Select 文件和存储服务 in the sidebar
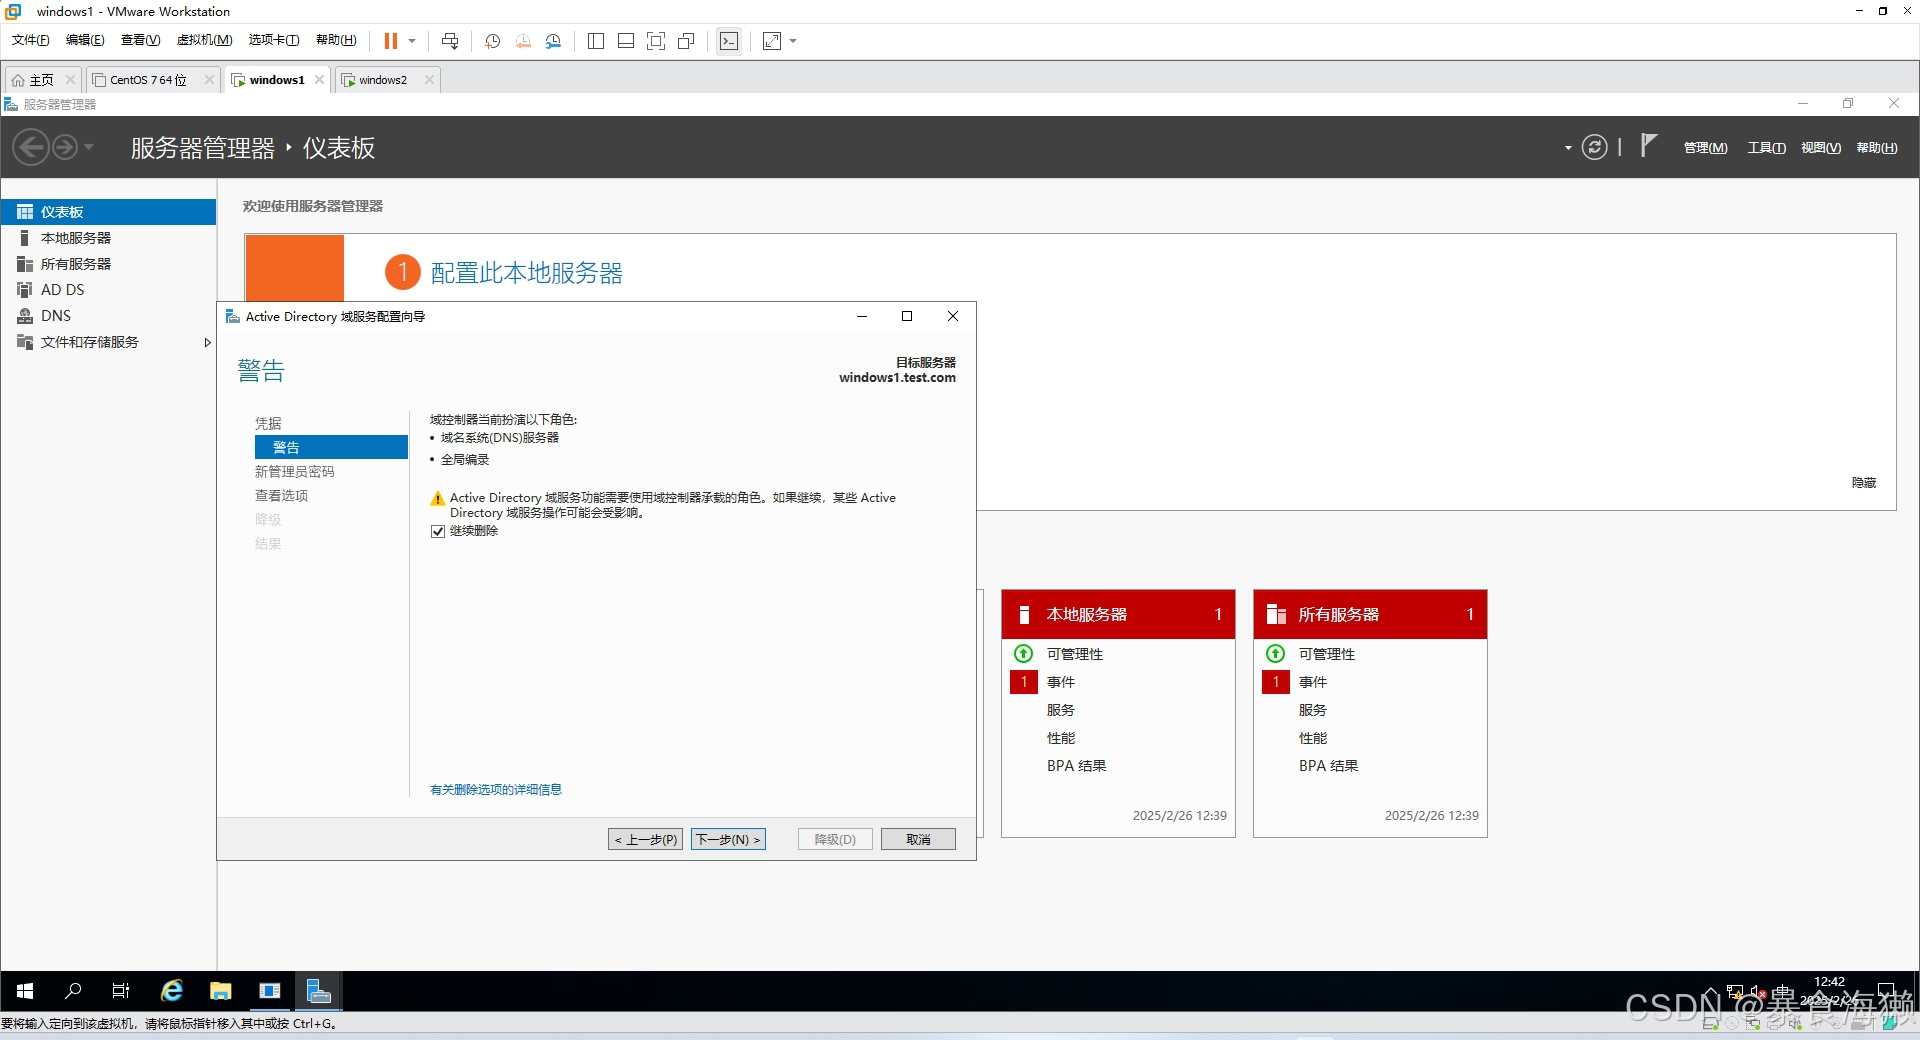The width and height of the screenshot is (1920, 1040). pyautogui.click(x=108, y=342)
